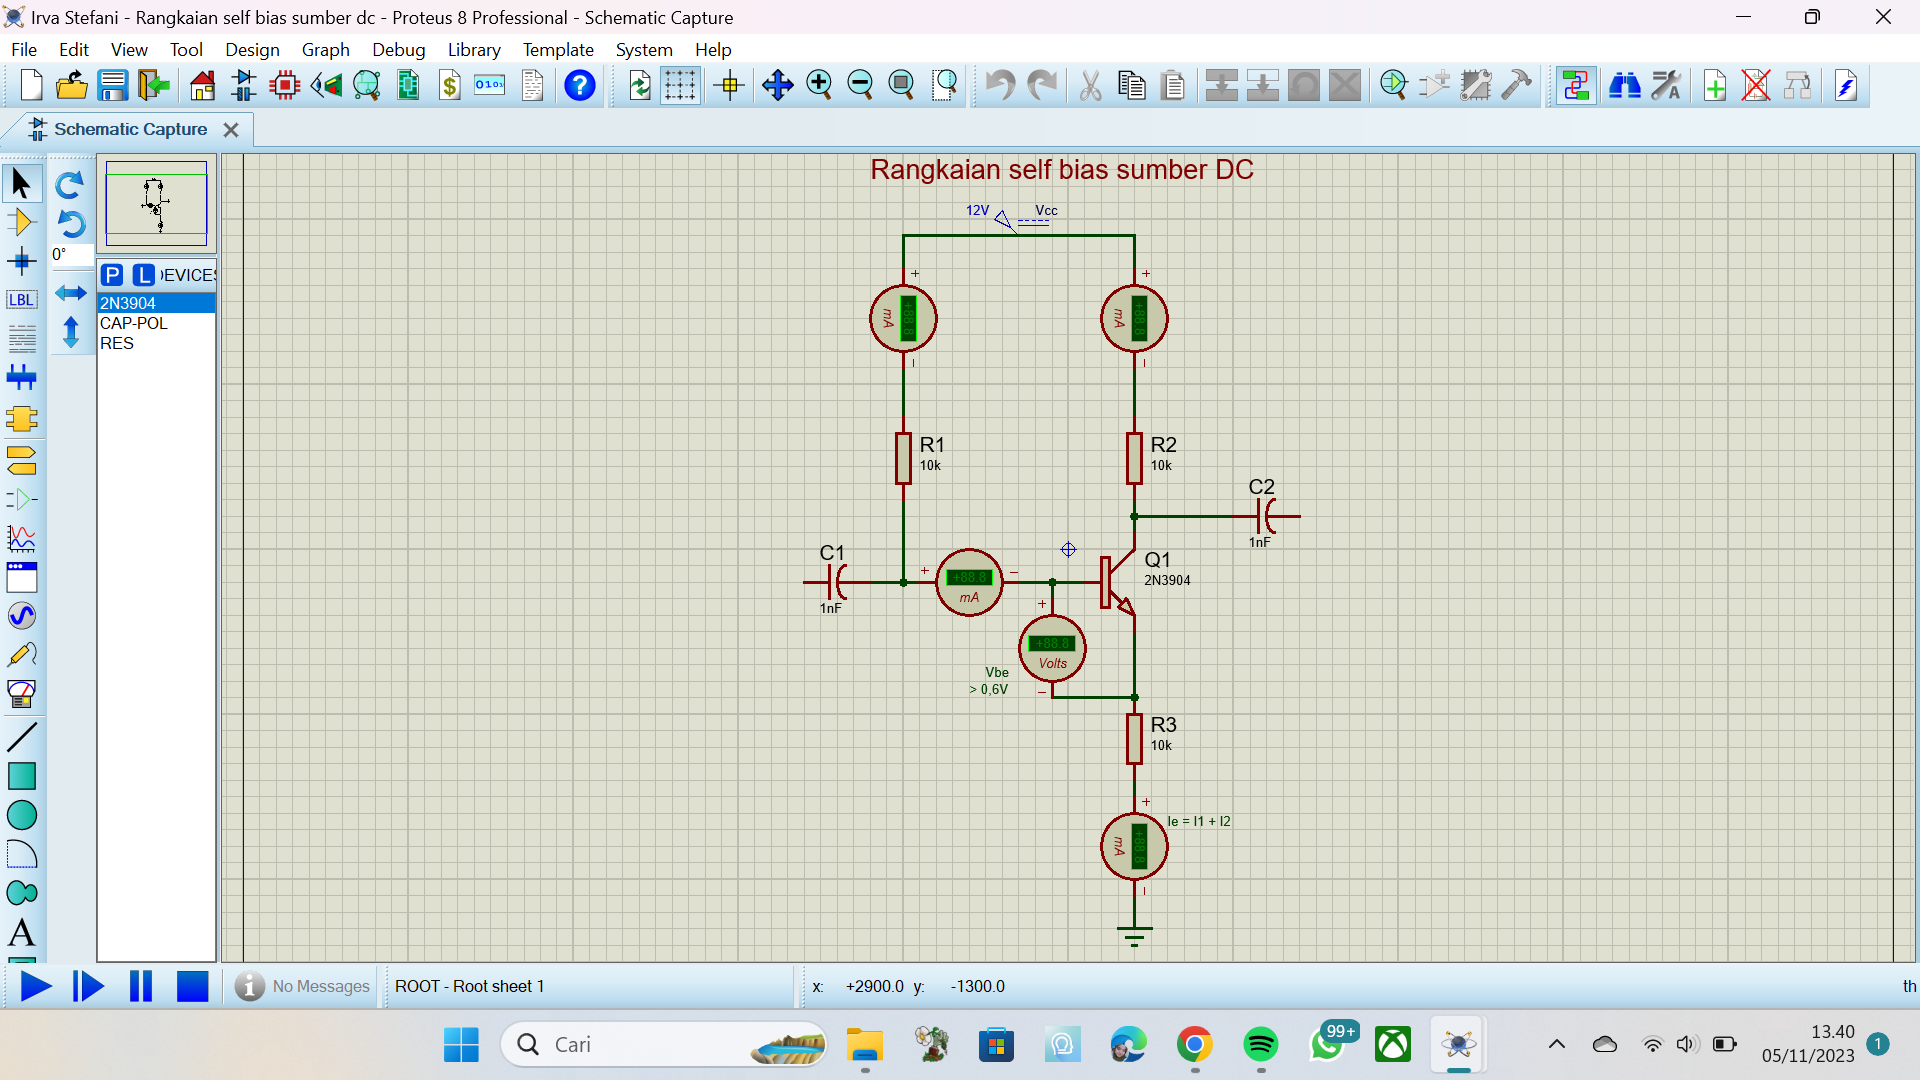Click the P pick devices button

[112, 275]
